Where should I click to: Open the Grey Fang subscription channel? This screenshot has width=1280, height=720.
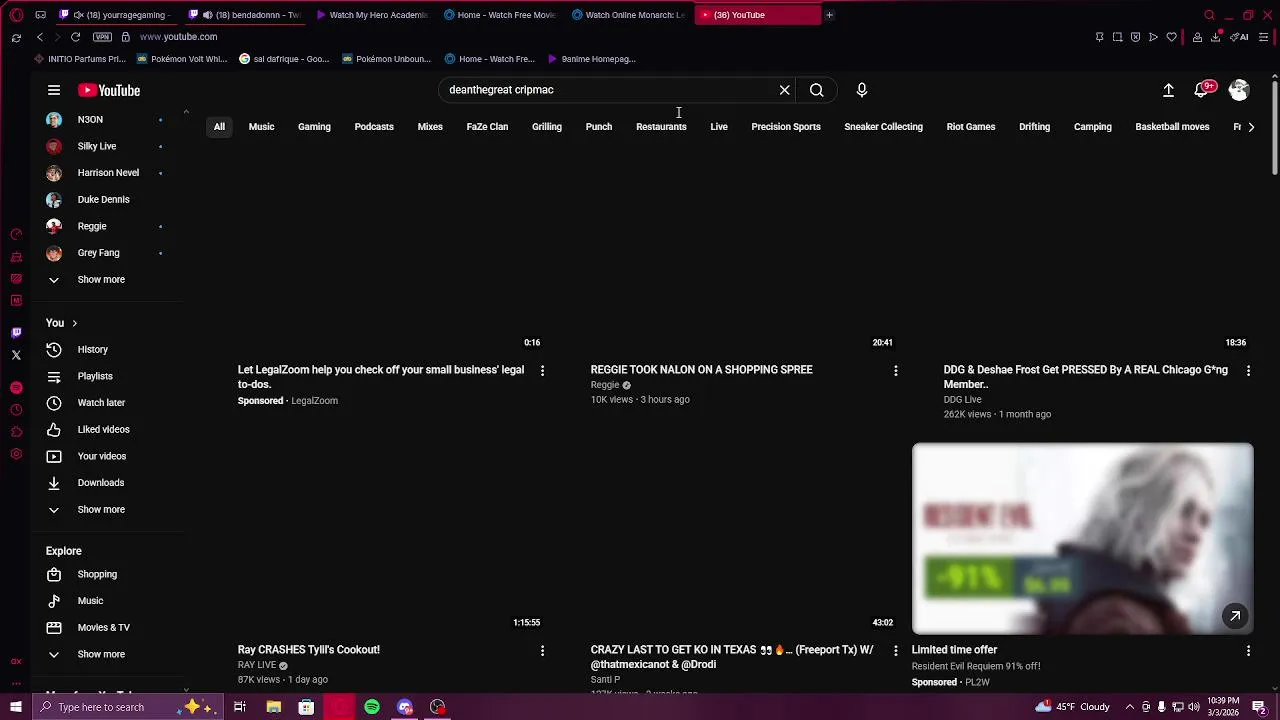point(104,253)
